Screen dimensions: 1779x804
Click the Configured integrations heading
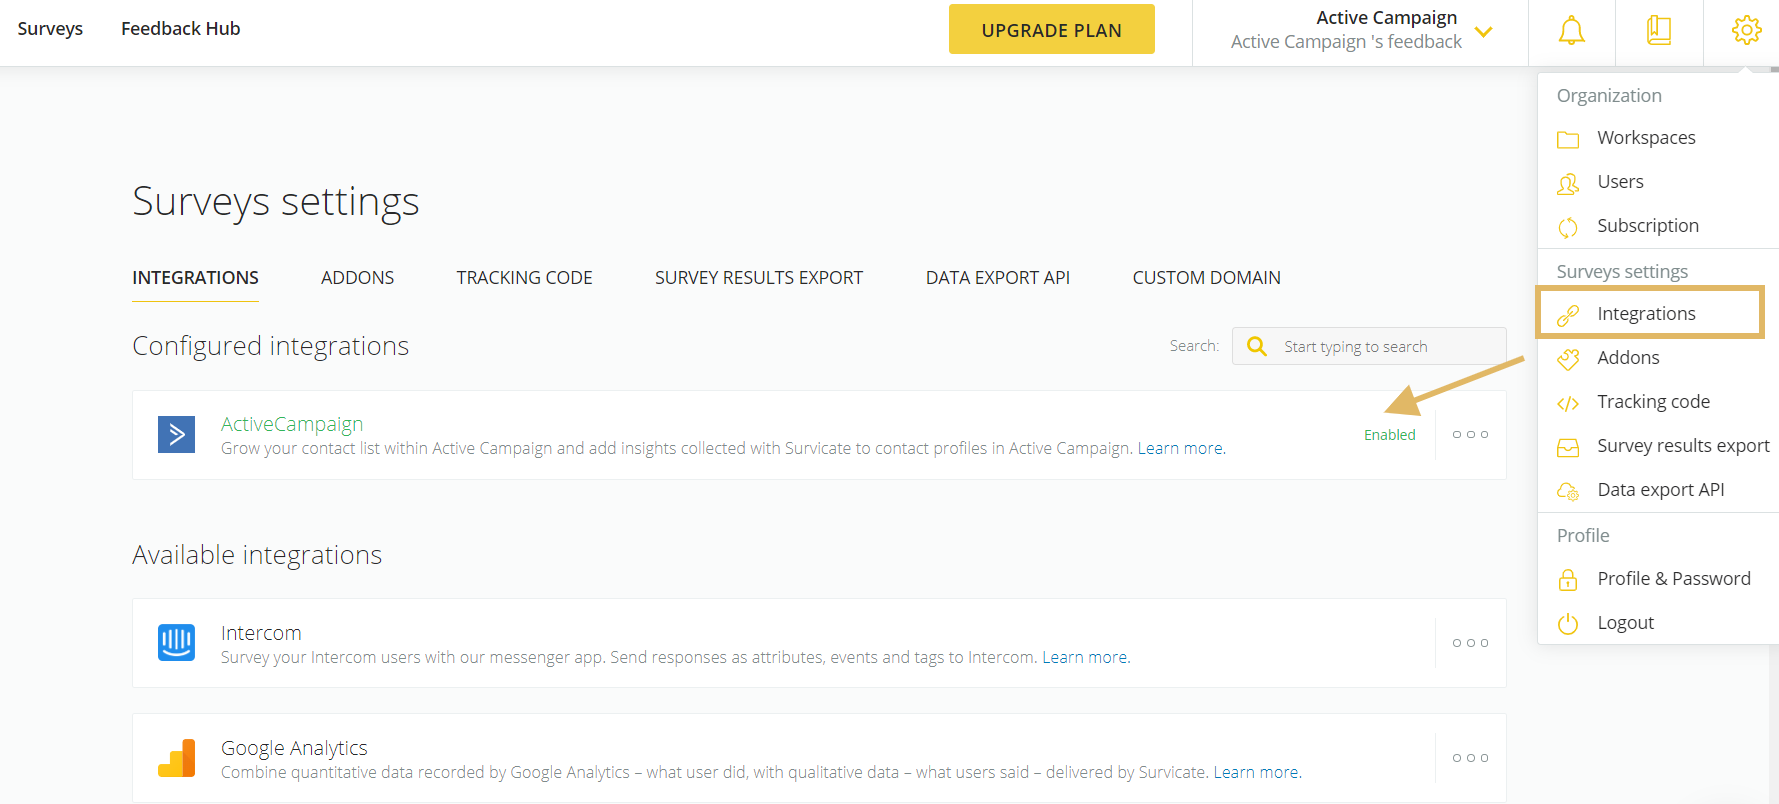click(x=270, y=346)
